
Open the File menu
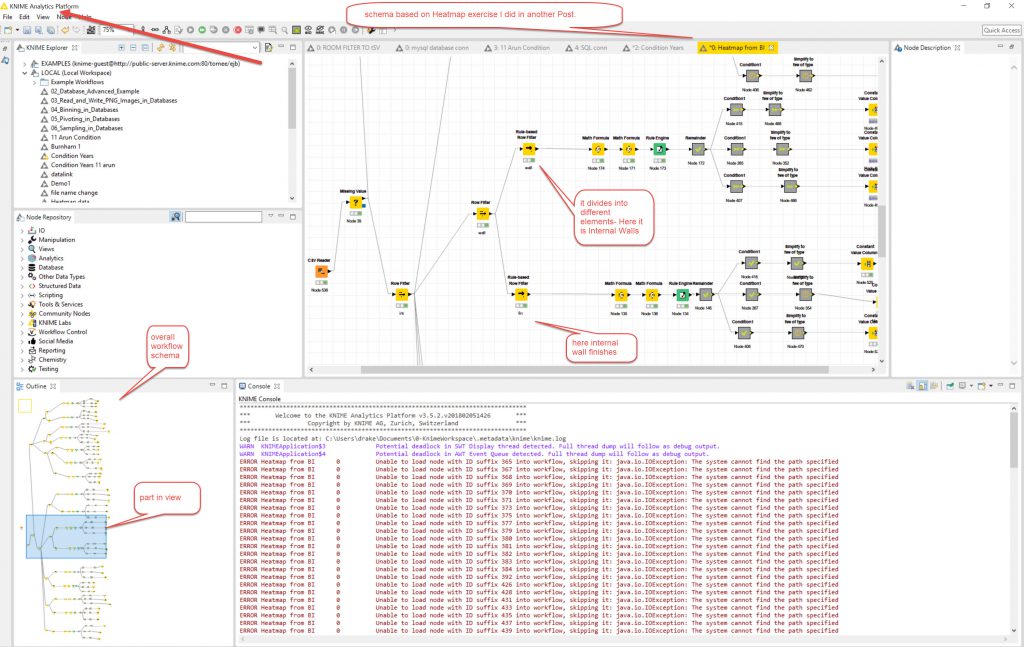click(8, 18)
